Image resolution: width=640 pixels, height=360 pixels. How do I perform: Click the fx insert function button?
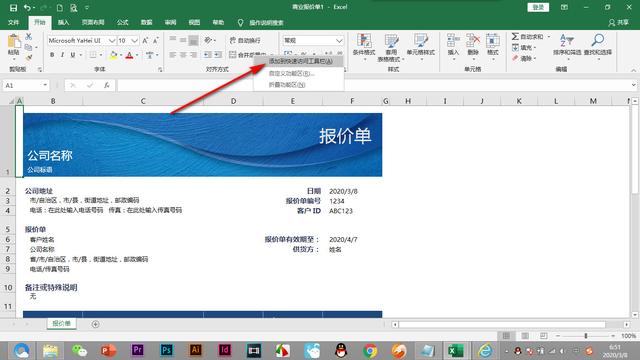point(107,85)
